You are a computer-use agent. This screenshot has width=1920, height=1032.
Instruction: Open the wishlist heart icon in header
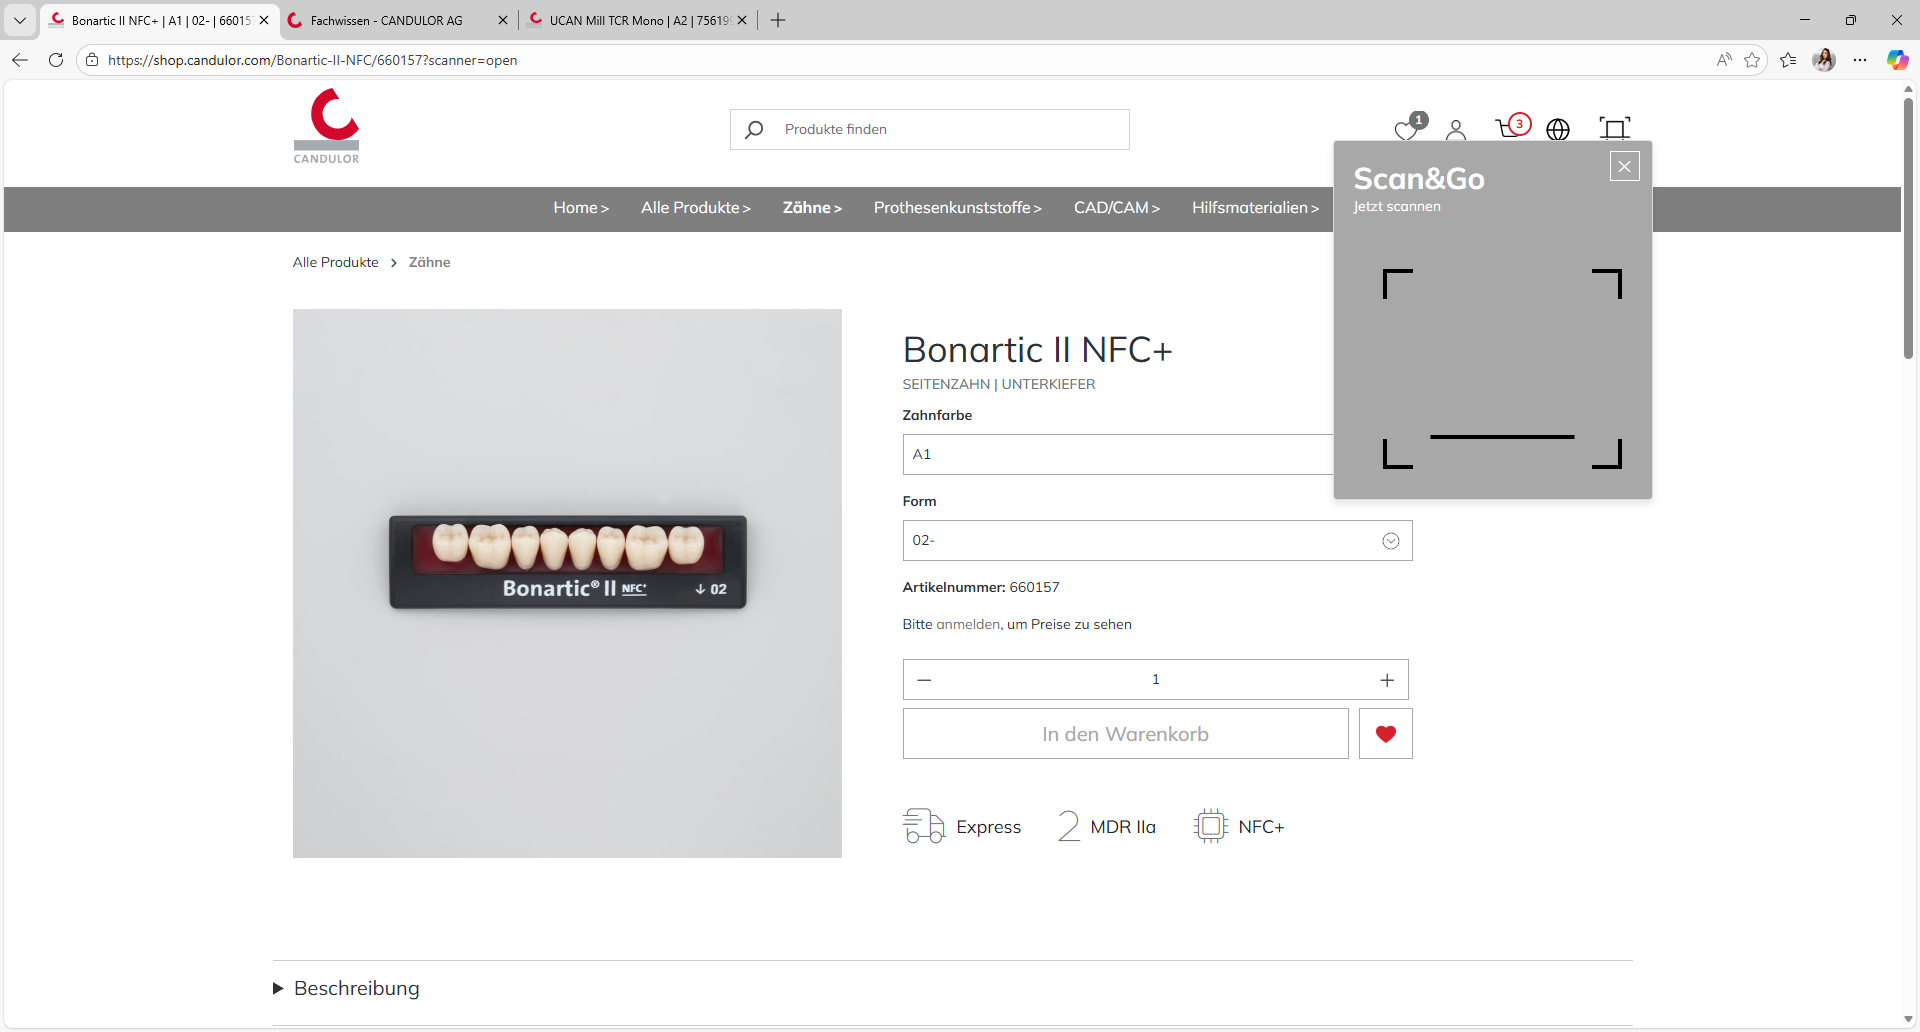click(x=1406, y=129)
